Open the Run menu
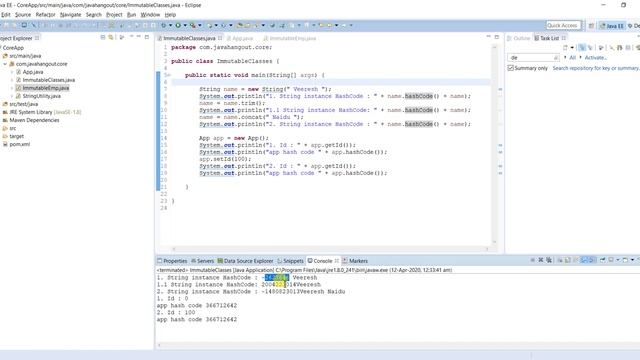This screenshot has width=640, height=360. click(131, 15)
